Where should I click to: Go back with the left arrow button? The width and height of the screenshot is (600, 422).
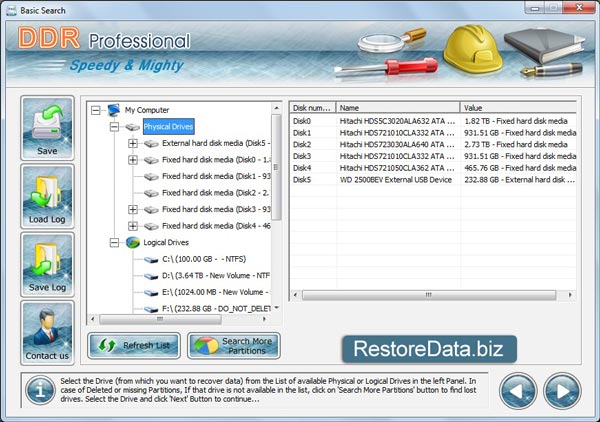518,391
